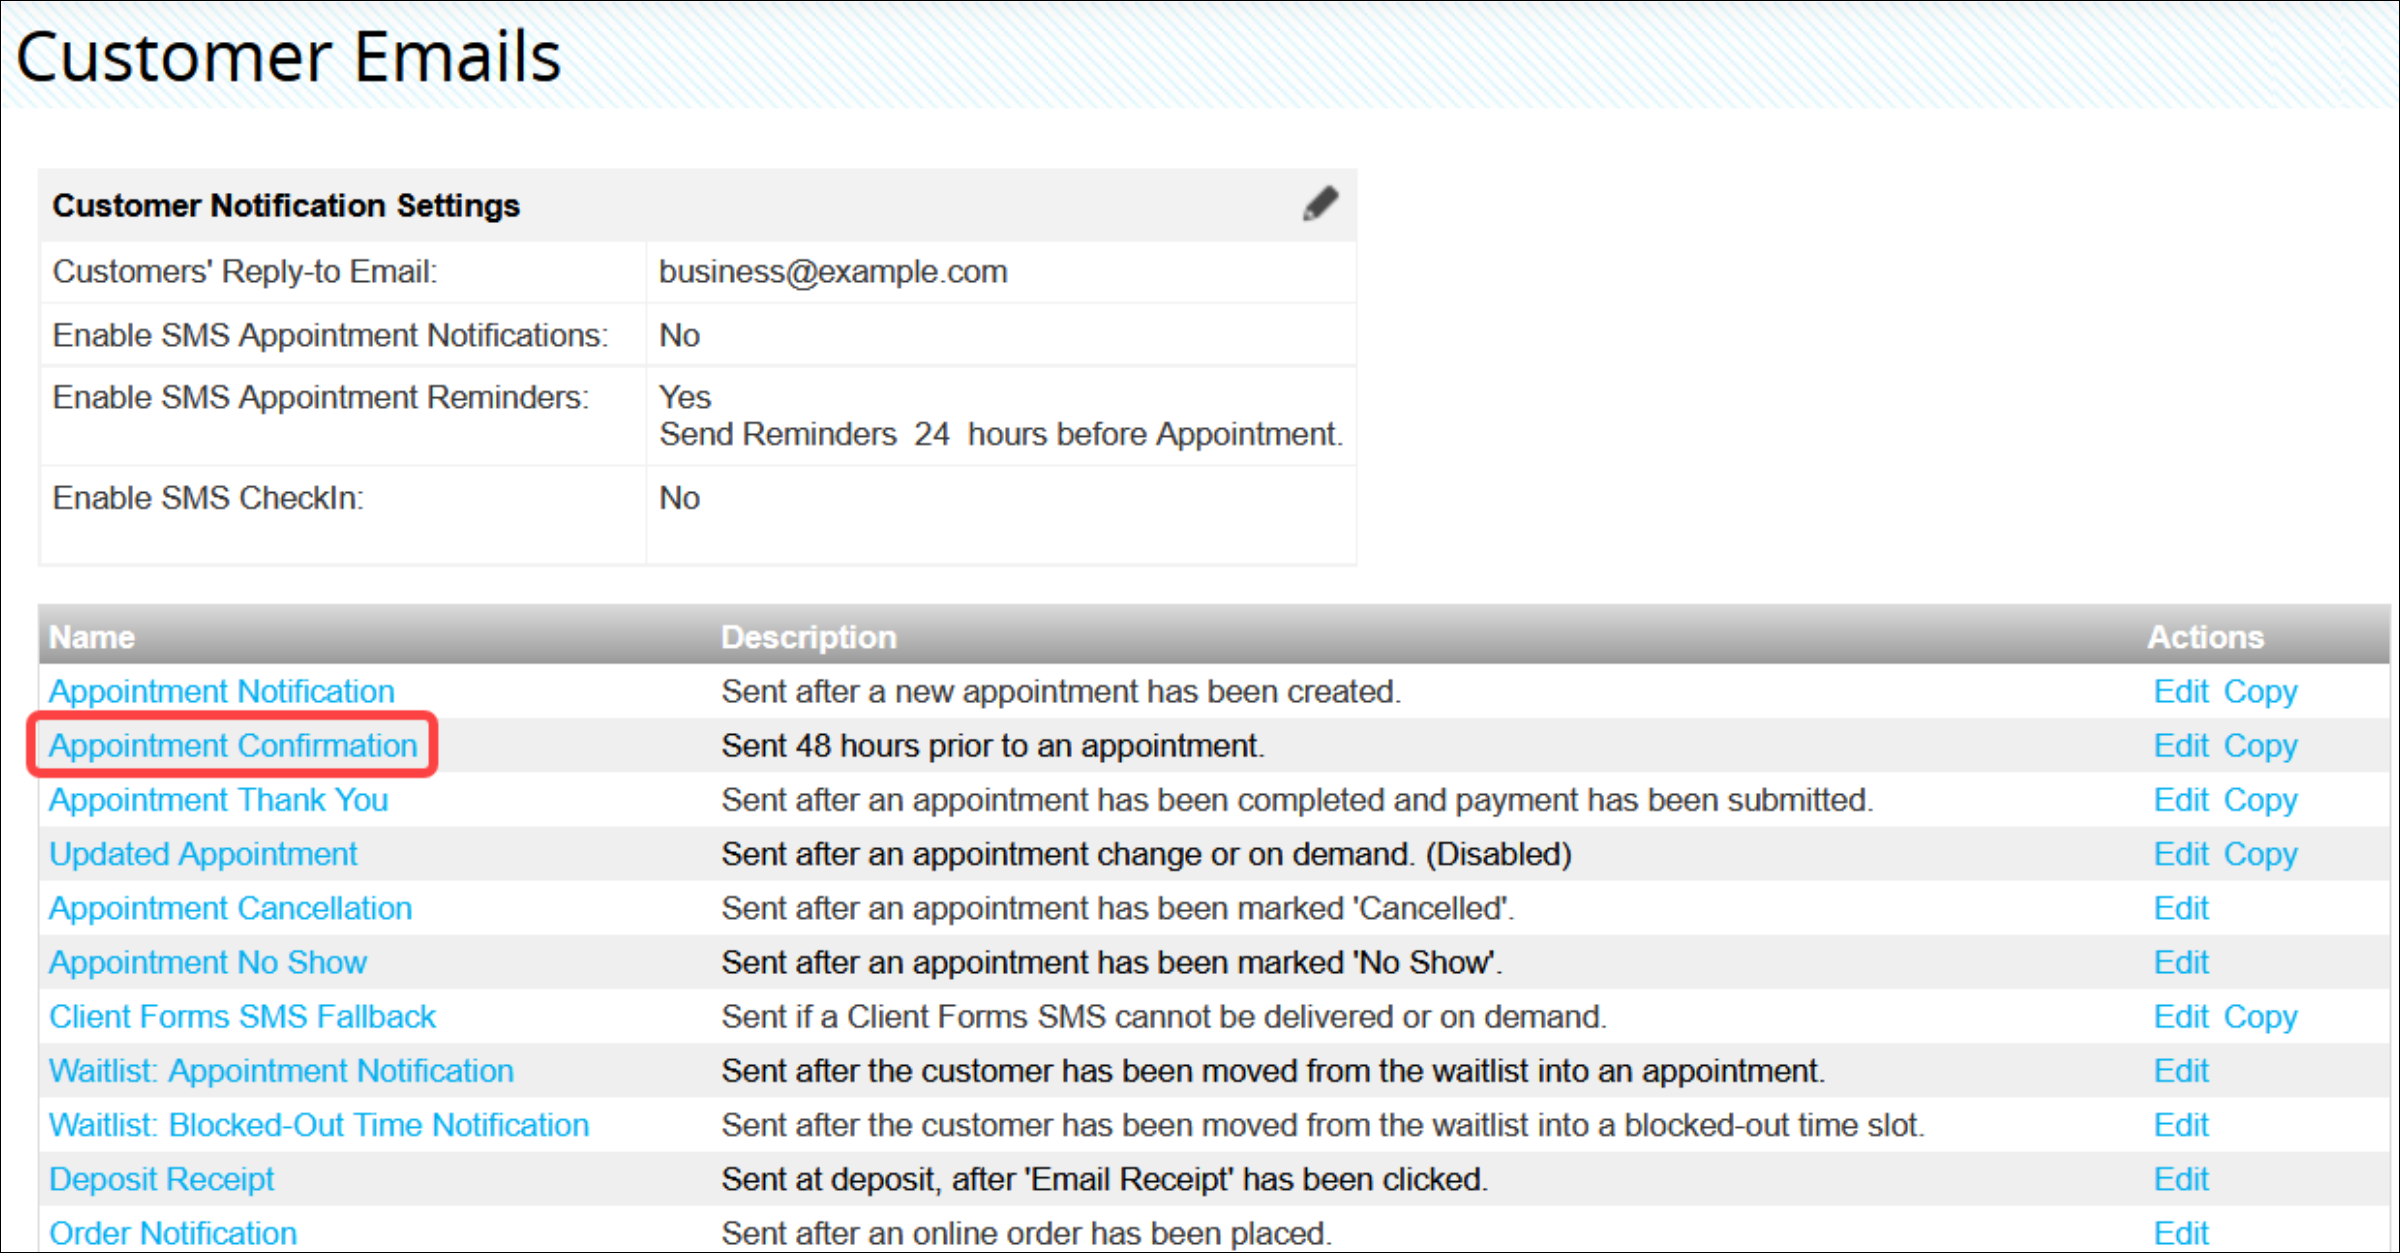
Task: Open the Client Forms SMS Fallback email
Action: click(242, 1016)
